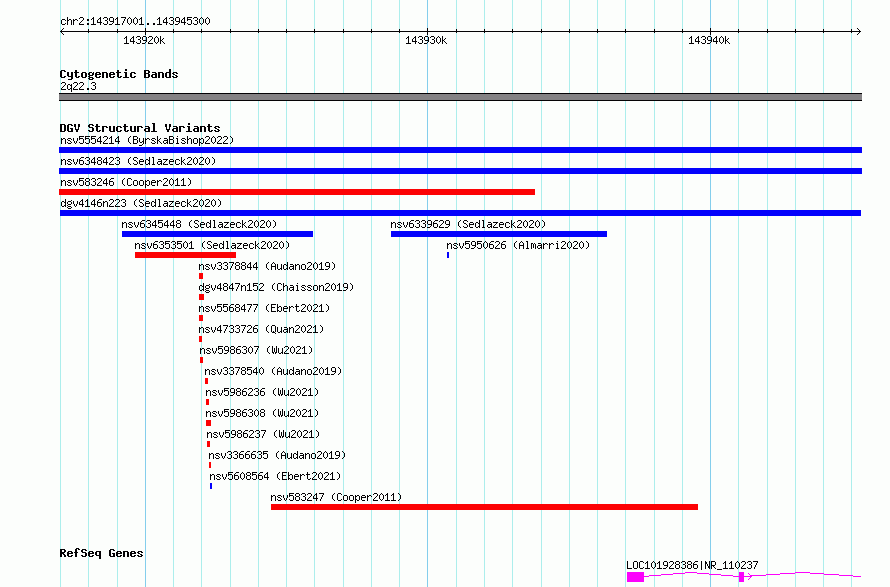Click the 143930k ruler label
This screenshot has height=587, width=890.
[426, 40]
